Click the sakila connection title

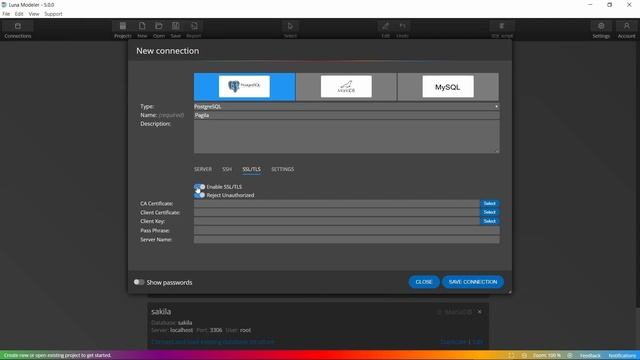tap(161, 311)
